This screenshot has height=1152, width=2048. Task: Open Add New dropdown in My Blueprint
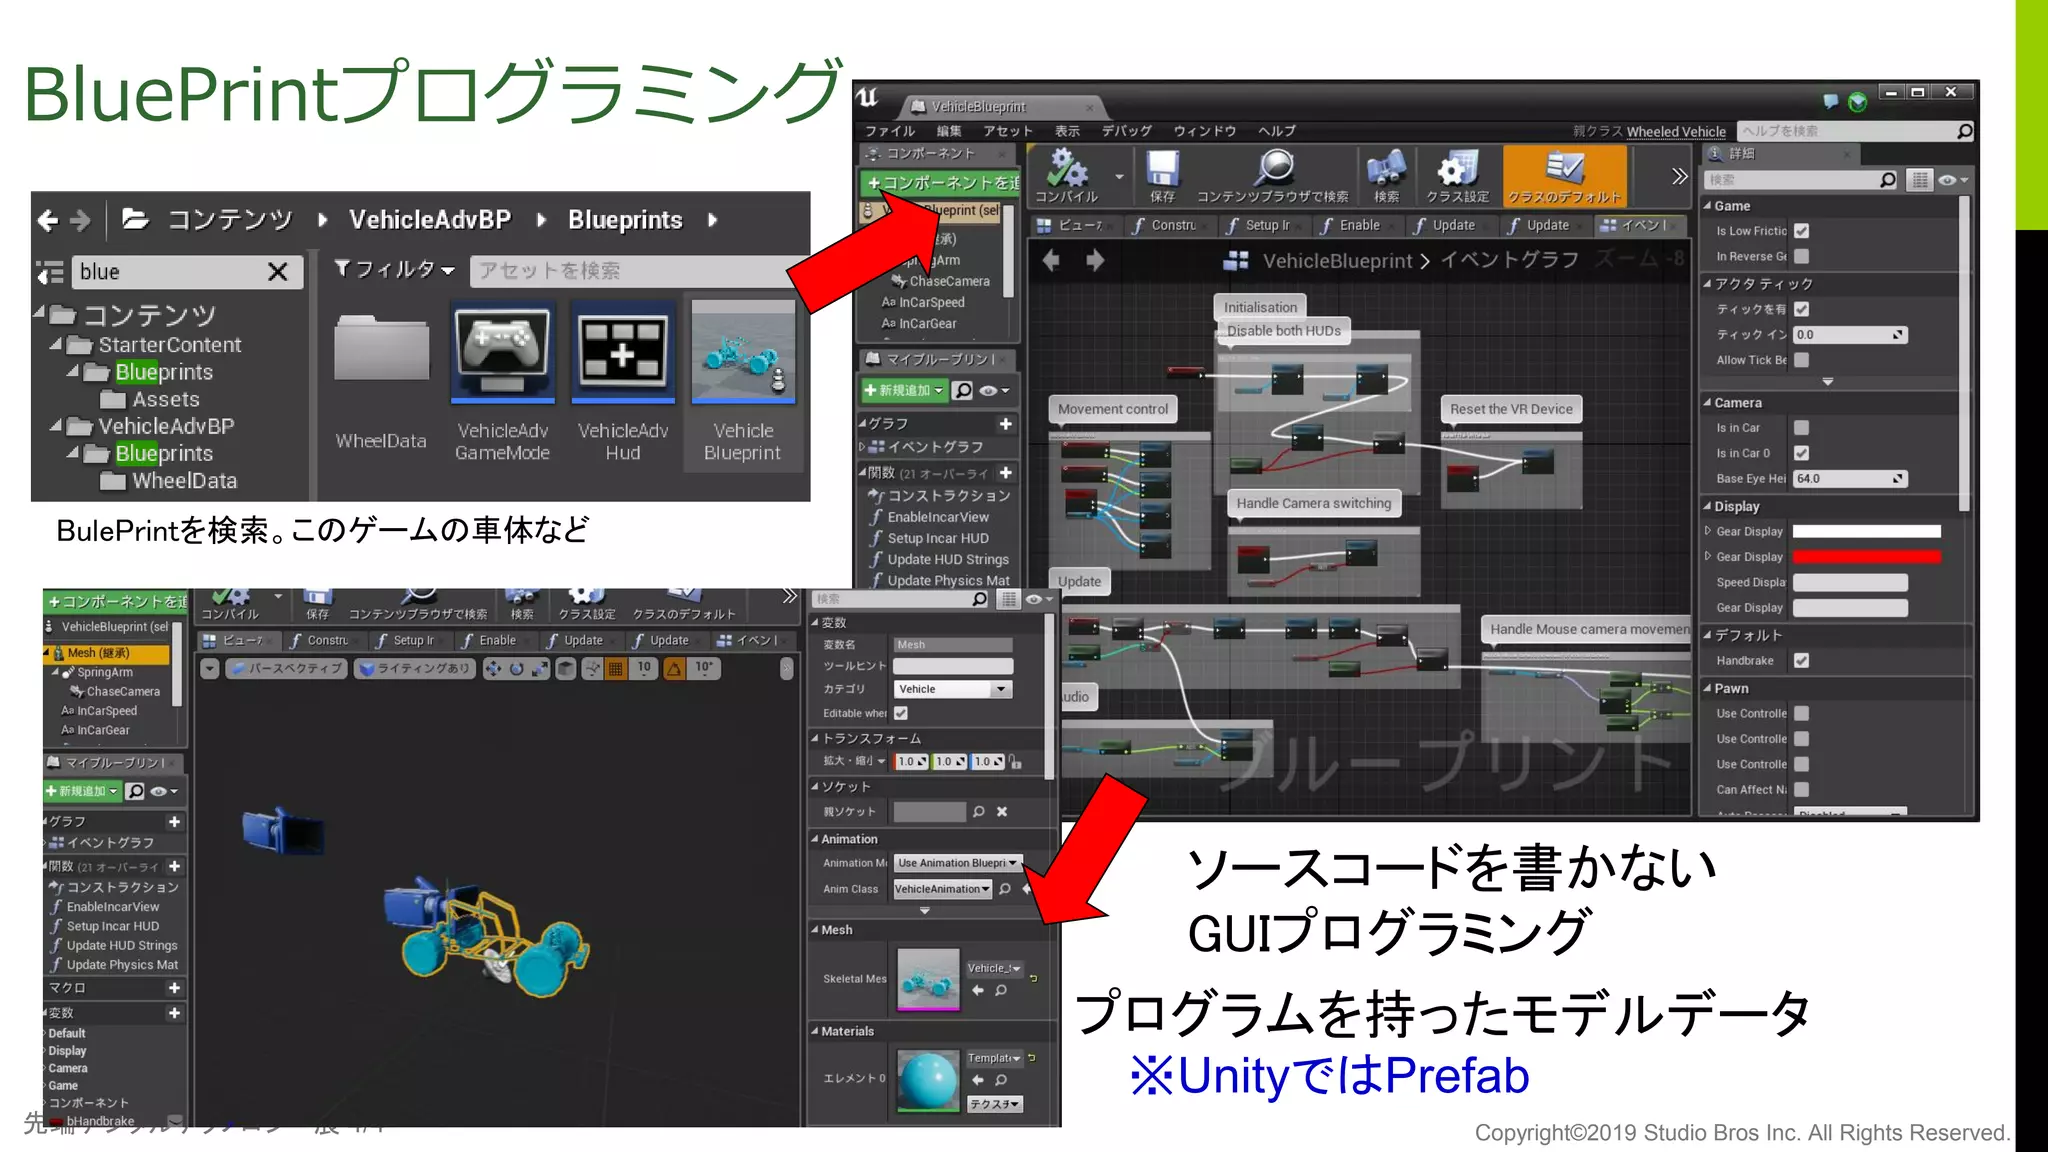pyautogui.click(x=904, y=390)
